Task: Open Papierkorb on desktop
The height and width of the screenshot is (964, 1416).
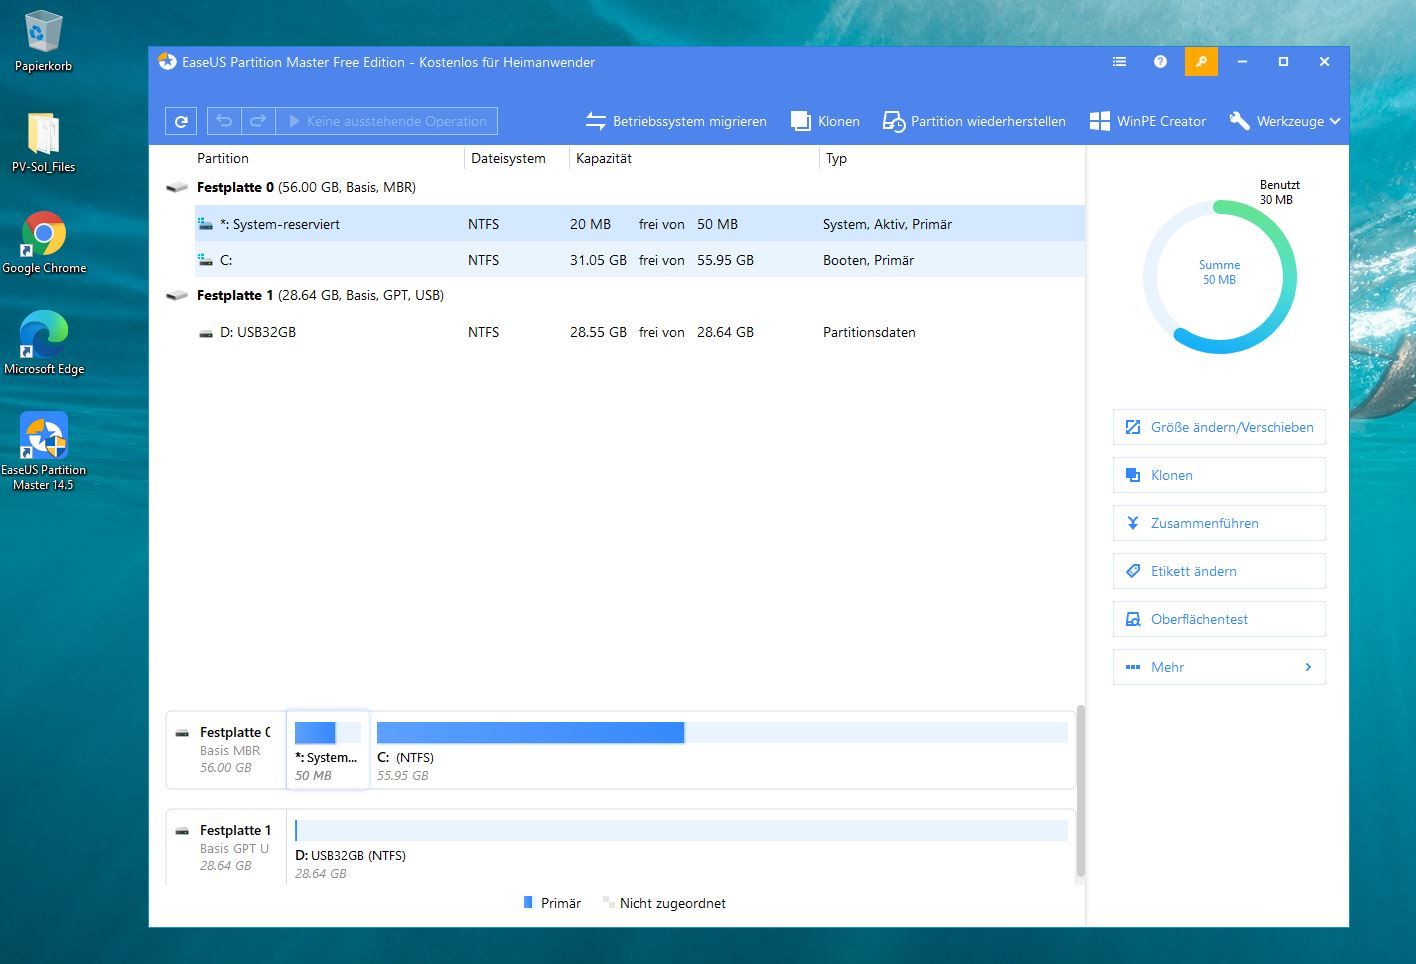Action: tap(43, 41)
